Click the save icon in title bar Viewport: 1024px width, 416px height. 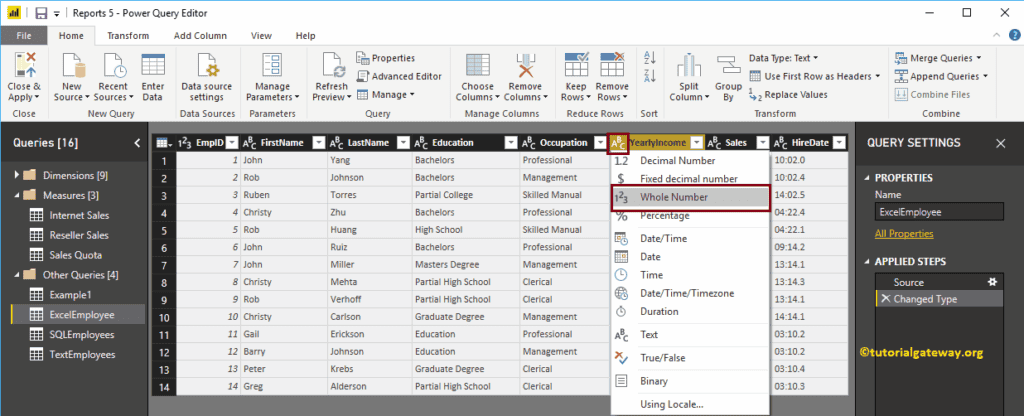pos(40,13)
